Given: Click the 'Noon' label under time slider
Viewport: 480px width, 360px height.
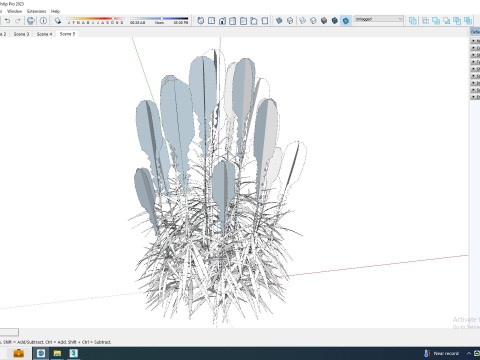Looking at the screenshot, I should click(x=159, y=23).
